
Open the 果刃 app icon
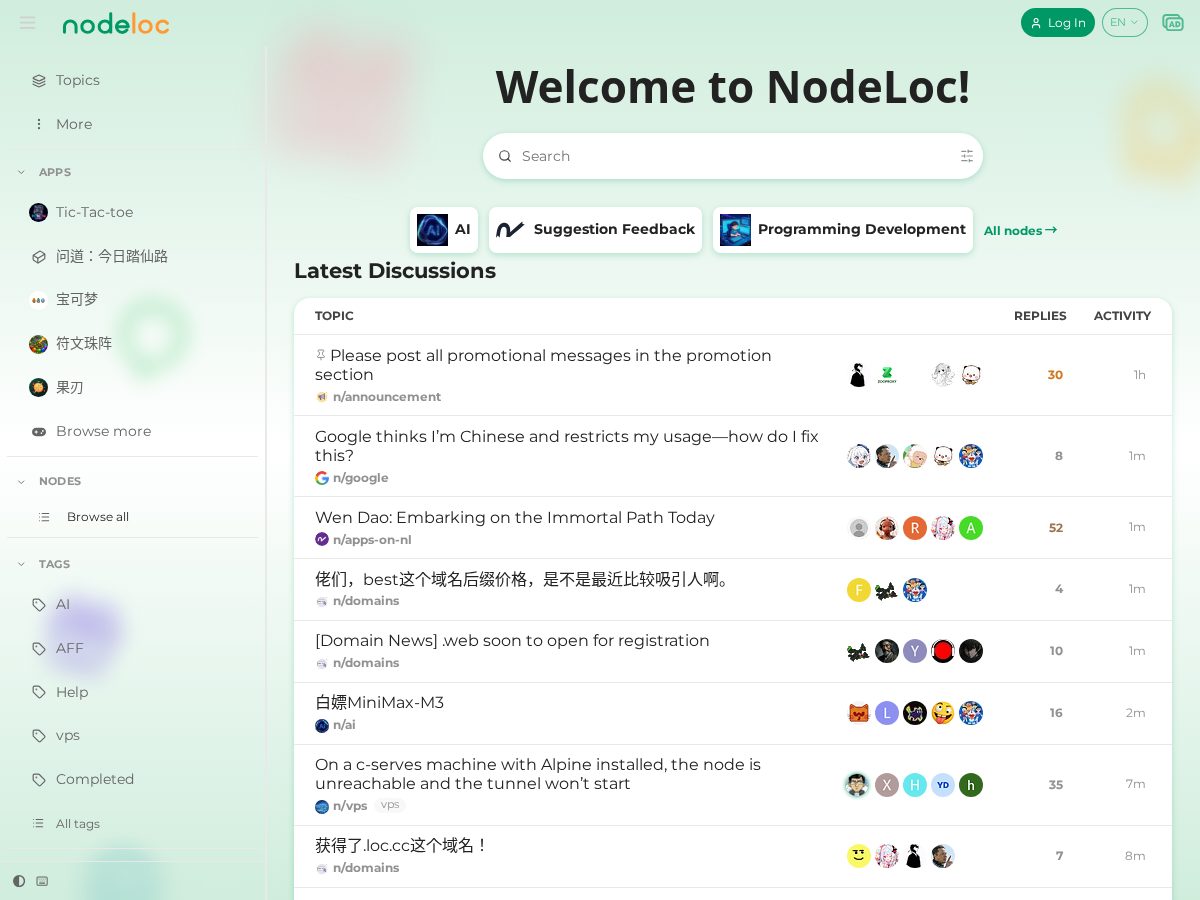click(38, 387)
